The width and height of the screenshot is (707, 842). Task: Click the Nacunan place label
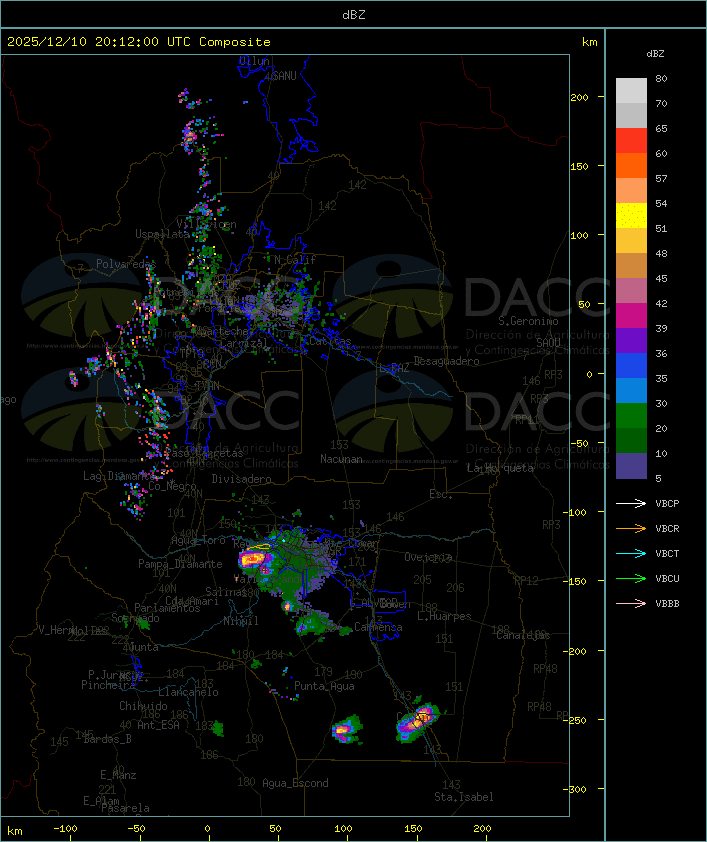click(x=341, y=459)
